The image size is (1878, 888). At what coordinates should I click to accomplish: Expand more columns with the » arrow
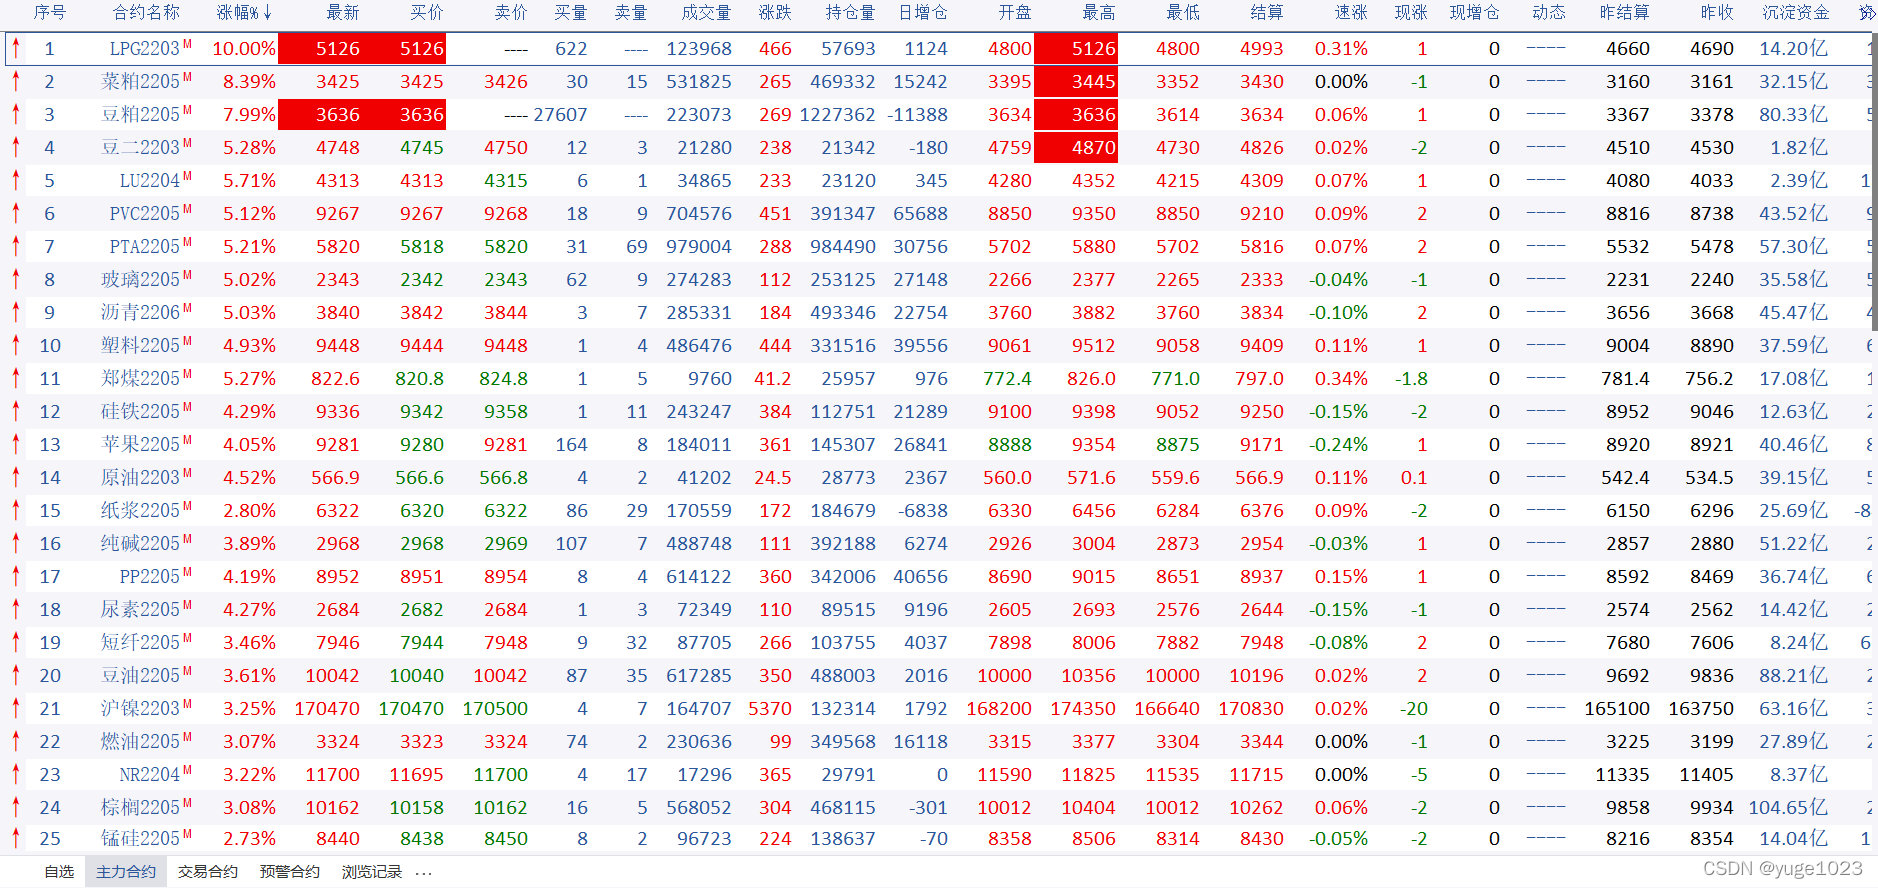click(1867, 13)
